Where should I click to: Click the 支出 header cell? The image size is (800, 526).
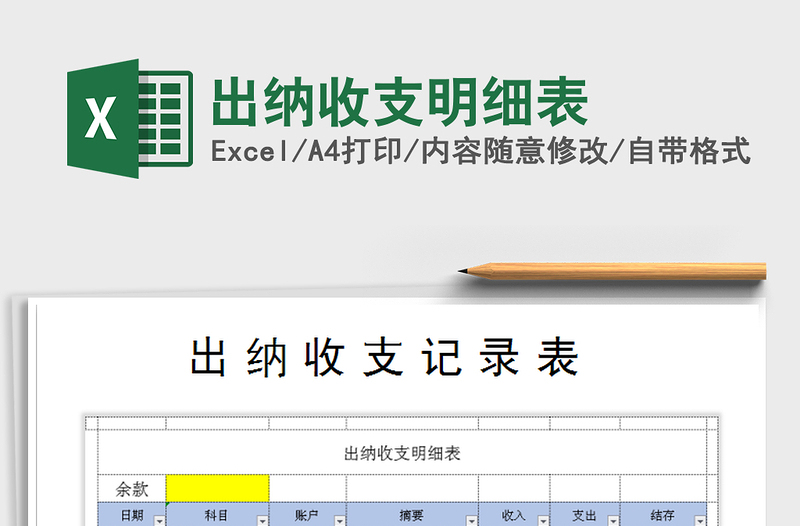coord(585,514)
